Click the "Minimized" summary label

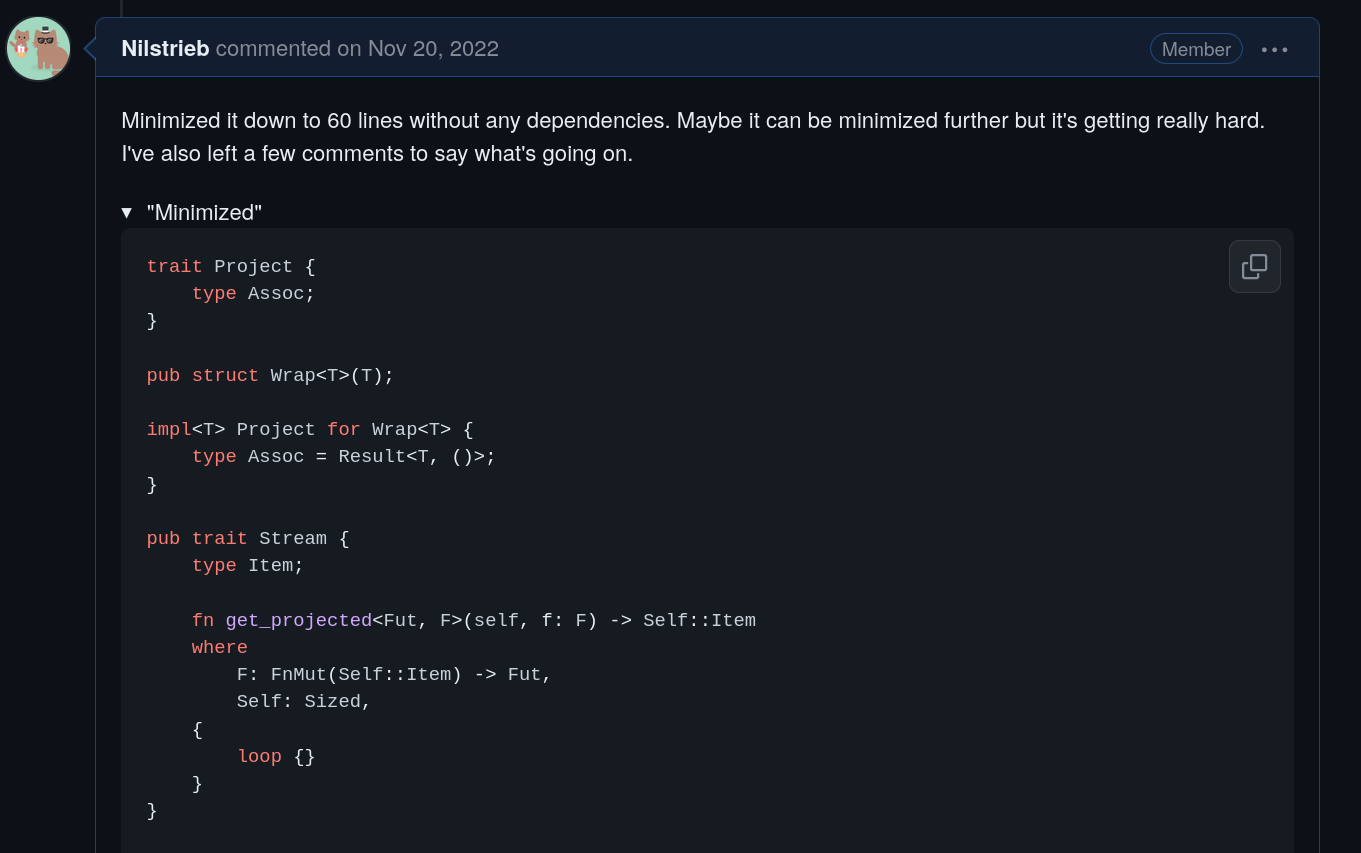tap(204, 213)
